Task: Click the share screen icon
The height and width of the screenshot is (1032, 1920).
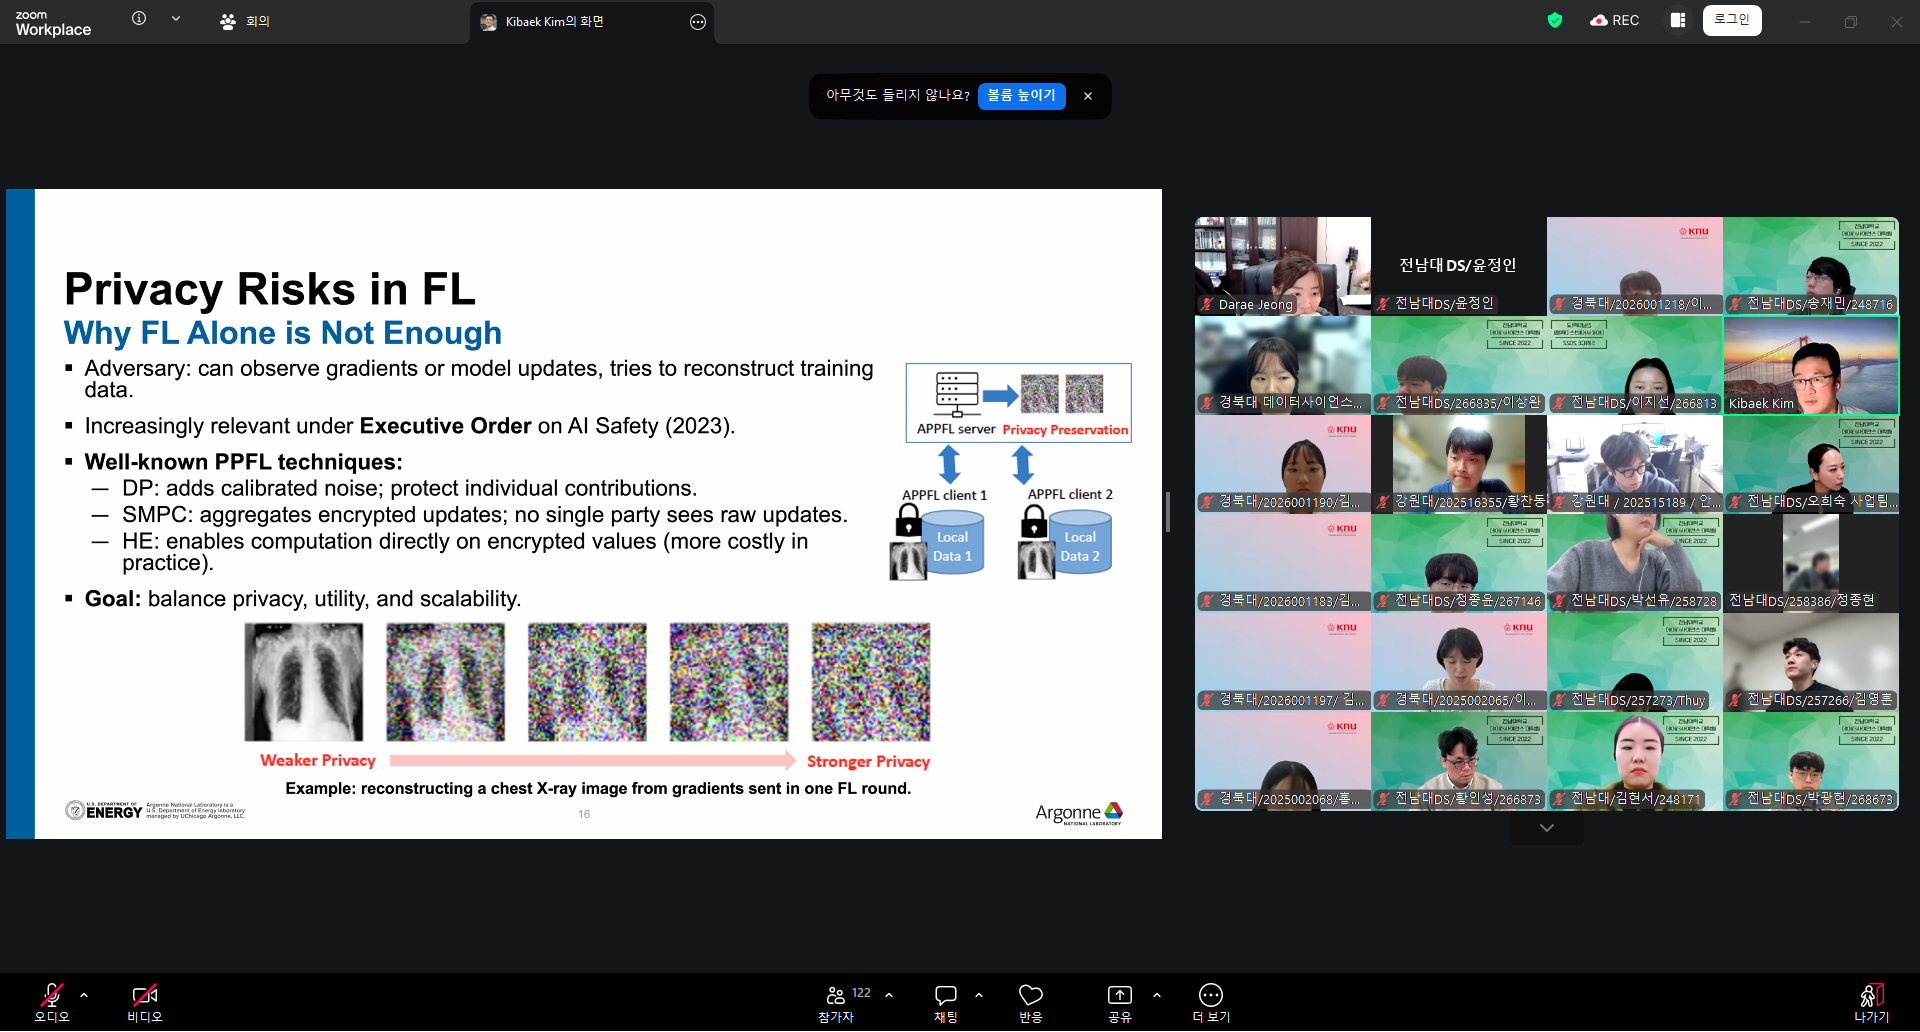Action: (x=1119, y=1002)
